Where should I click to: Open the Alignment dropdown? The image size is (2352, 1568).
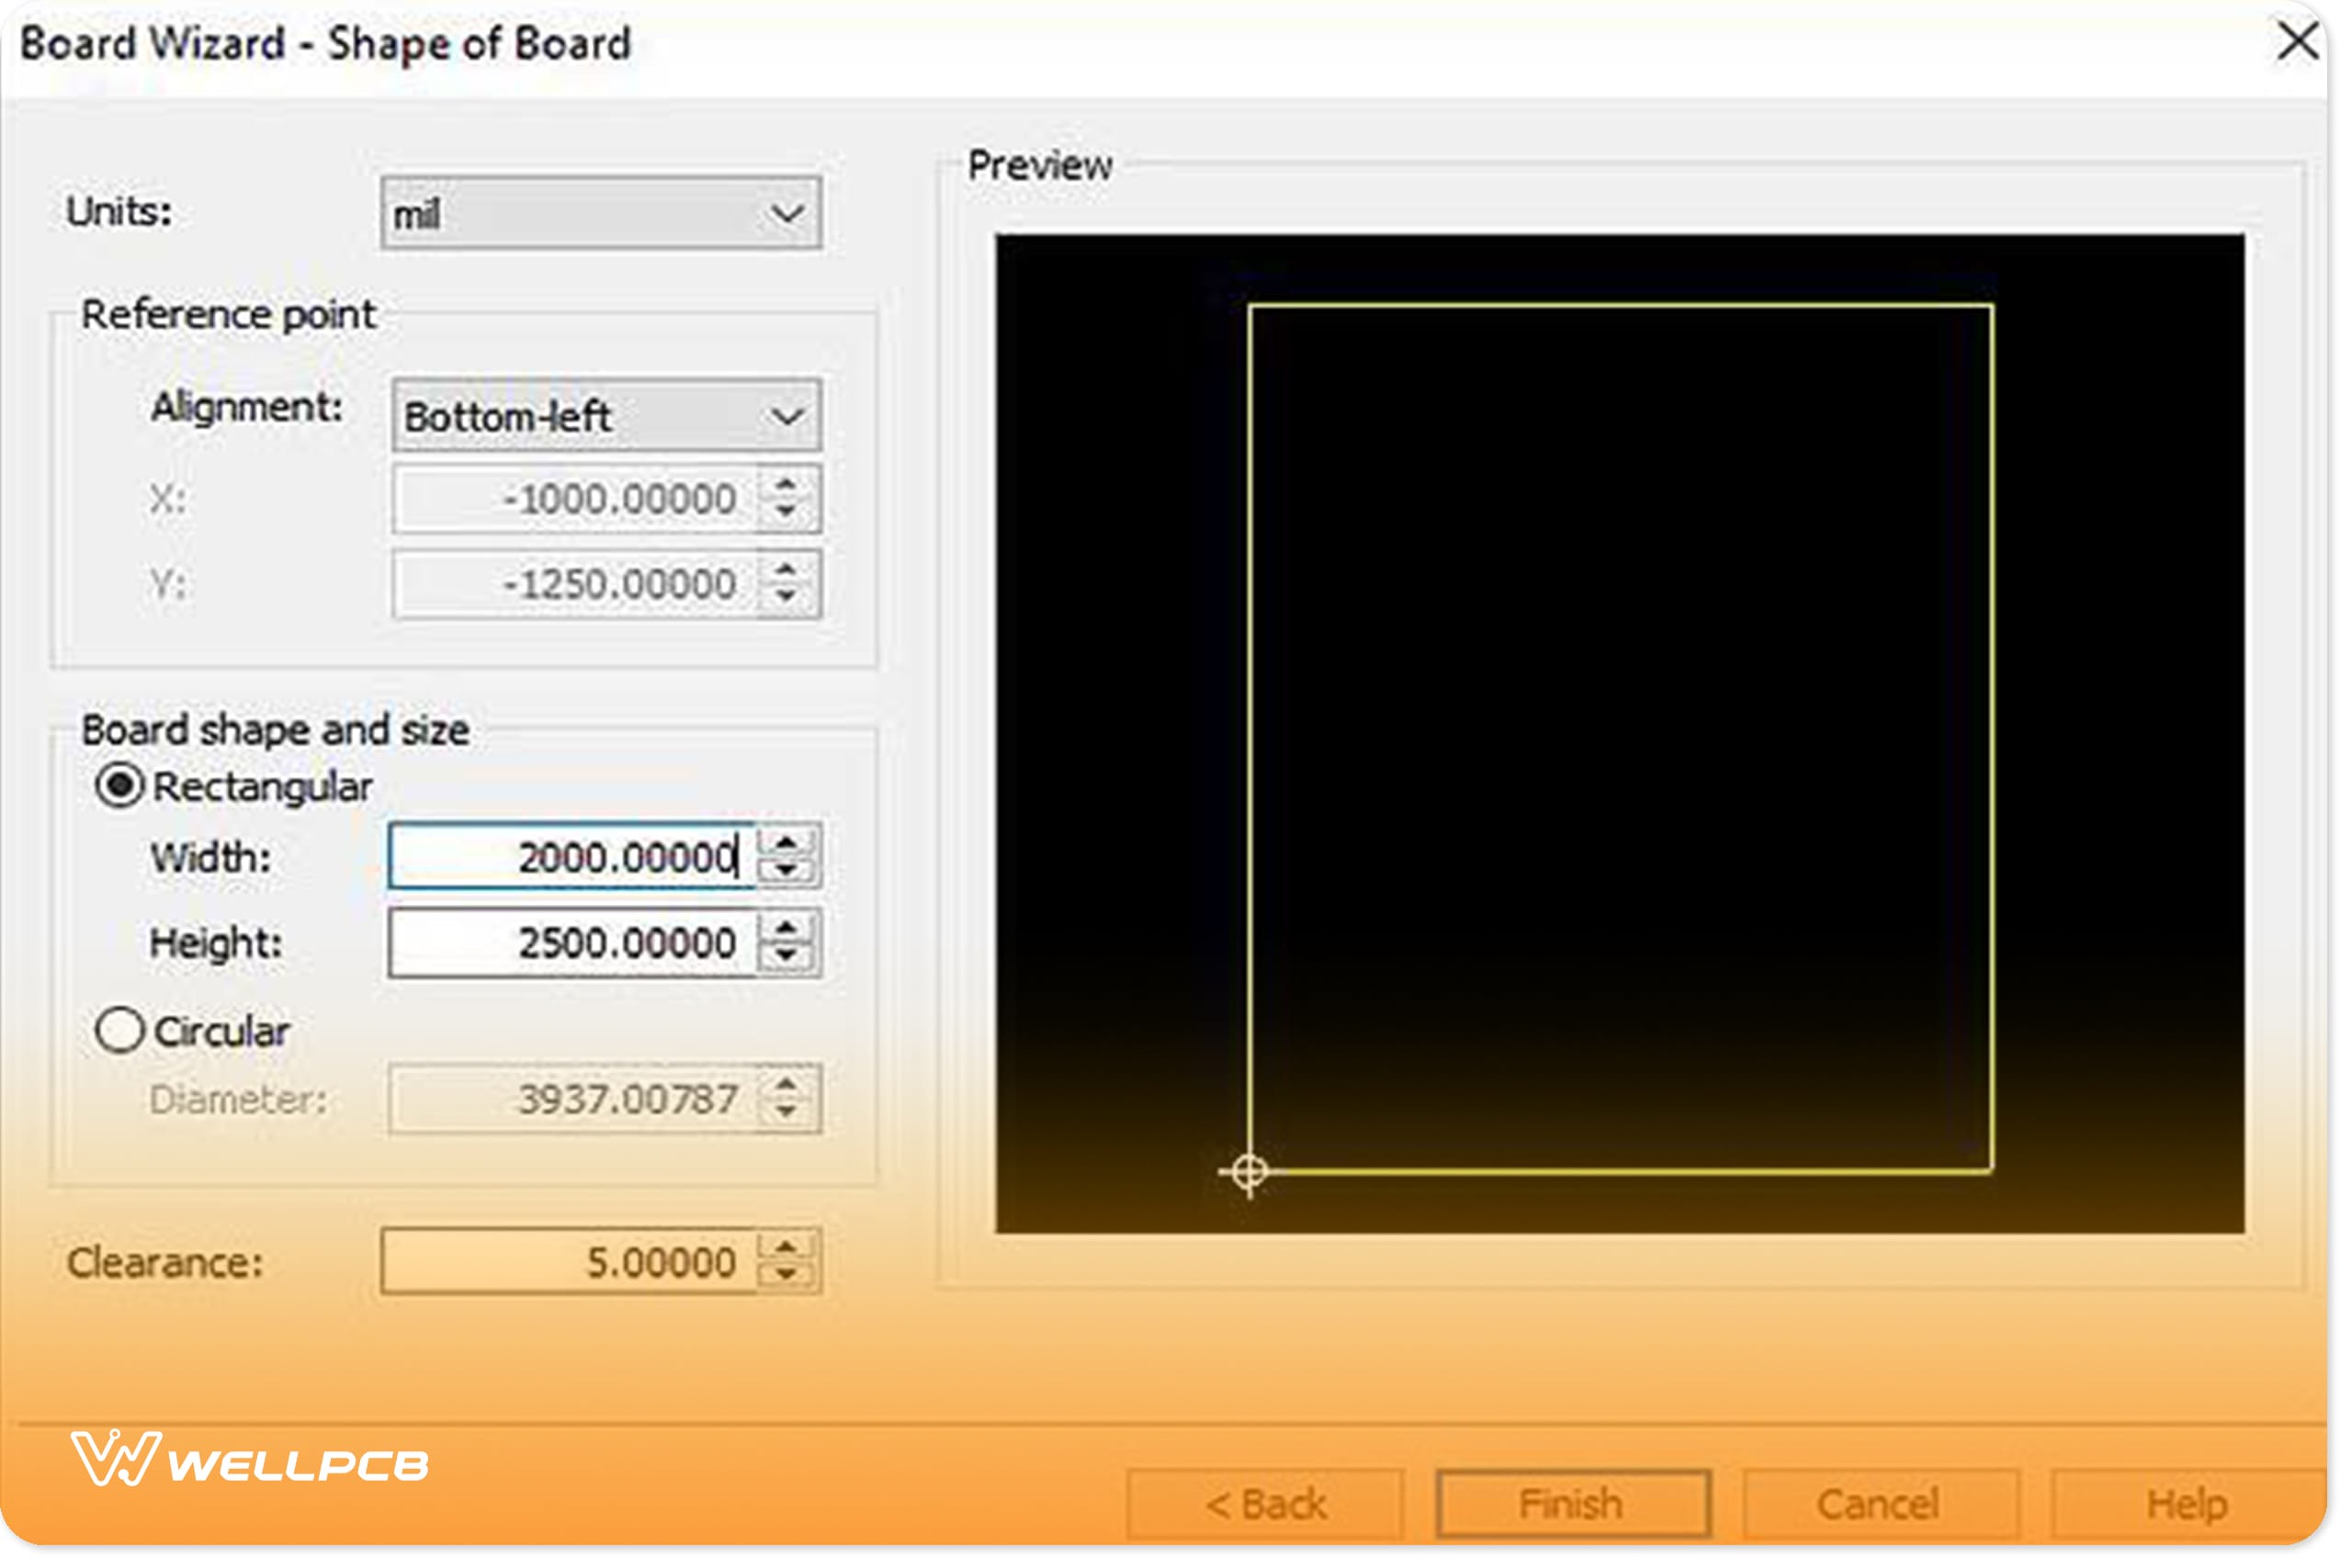point(789,417)
